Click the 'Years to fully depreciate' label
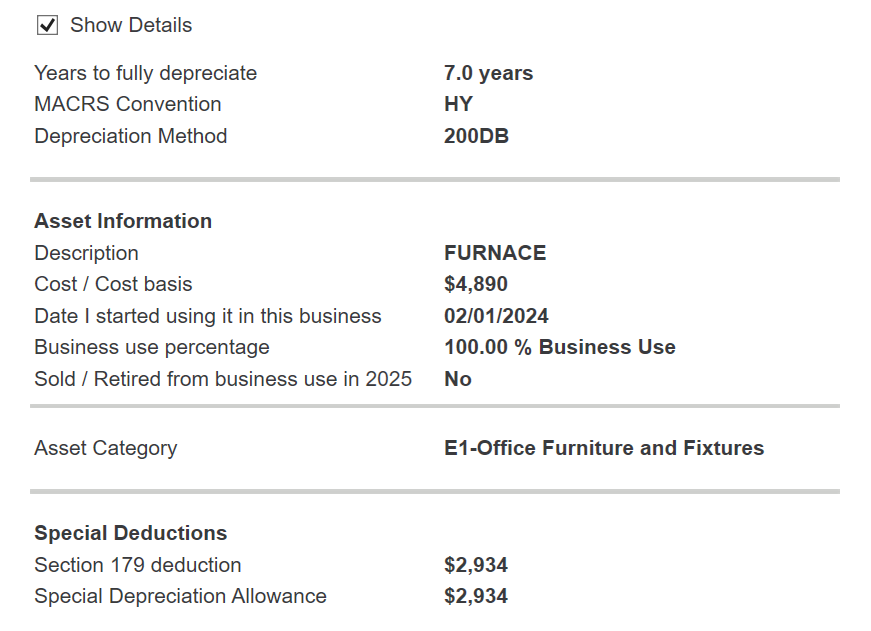Image resolution: width=871 pixels, height=631 pixels. click(146, 73)
